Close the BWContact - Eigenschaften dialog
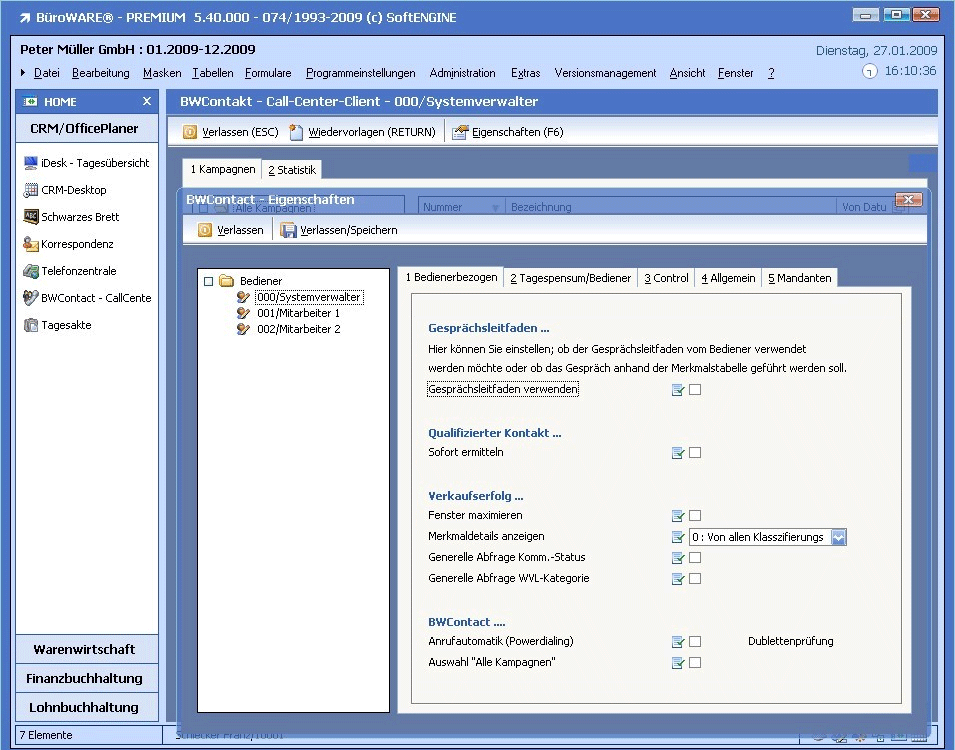Viewport: 955px width, 750px height. click(908, 199)
